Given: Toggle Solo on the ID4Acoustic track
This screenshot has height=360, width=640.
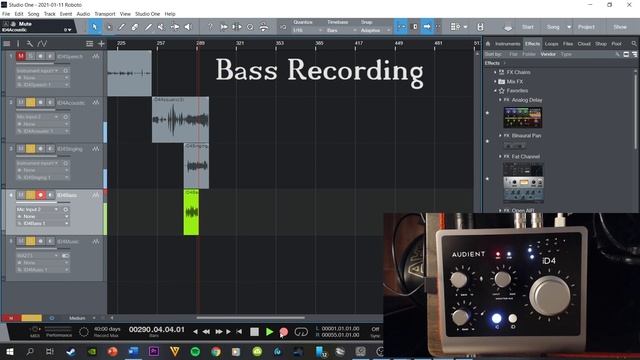Looking at the screenshot, I should click(x=30, y=102).
